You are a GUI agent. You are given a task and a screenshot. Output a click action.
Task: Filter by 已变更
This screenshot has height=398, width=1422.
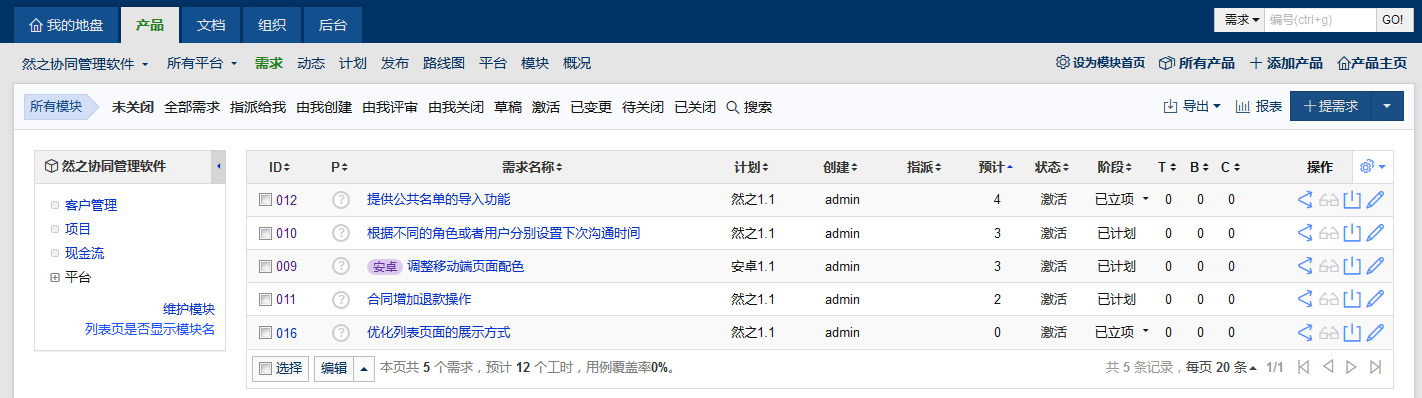tap(591, 107)
